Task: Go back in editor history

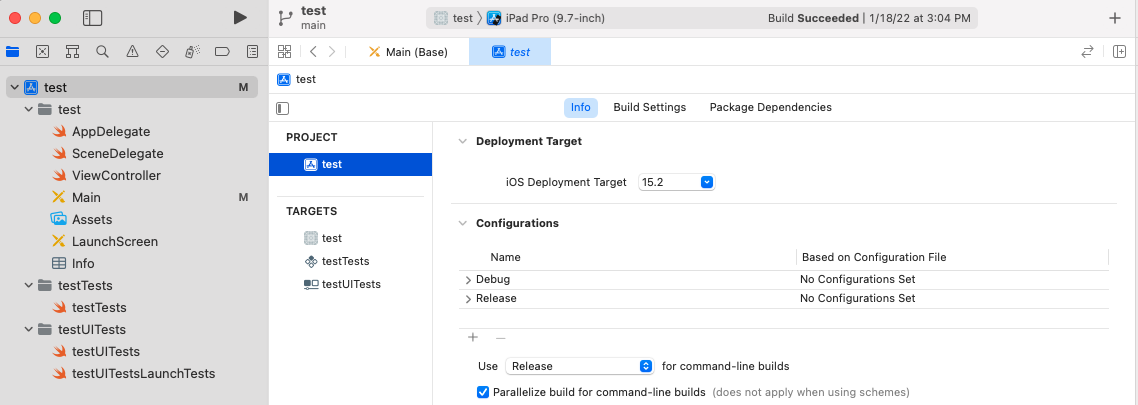Action: [313, 52]
